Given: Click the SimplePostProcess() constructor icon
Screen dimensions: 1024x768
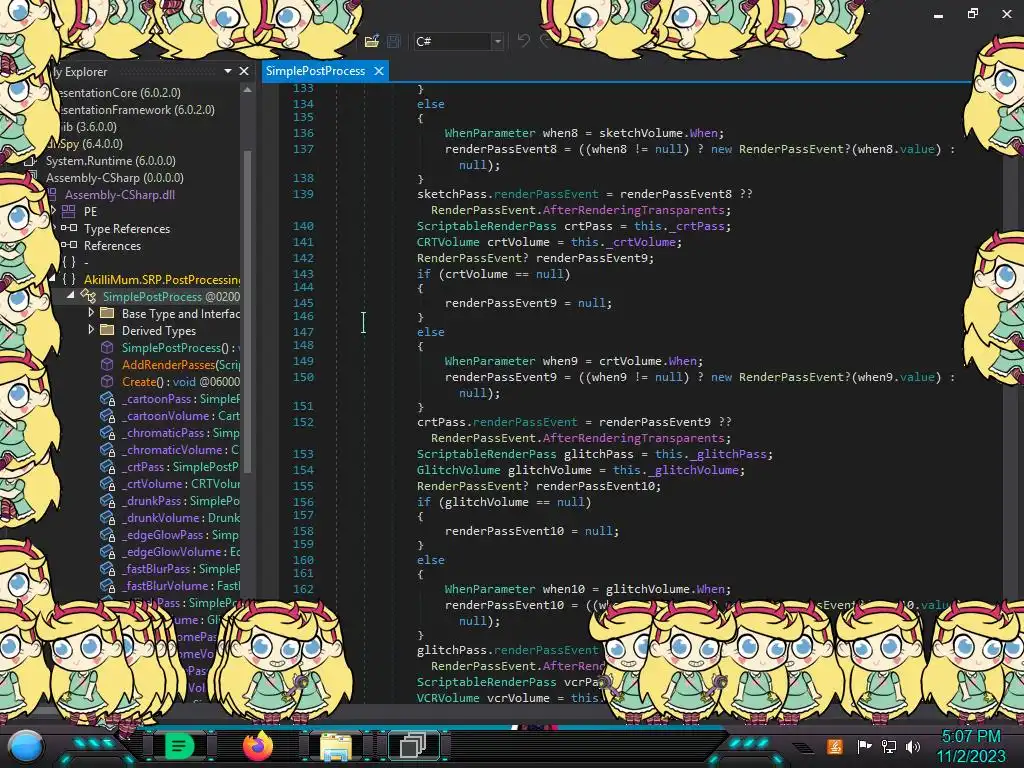Looking at the screenshot, I should point(107,347).
